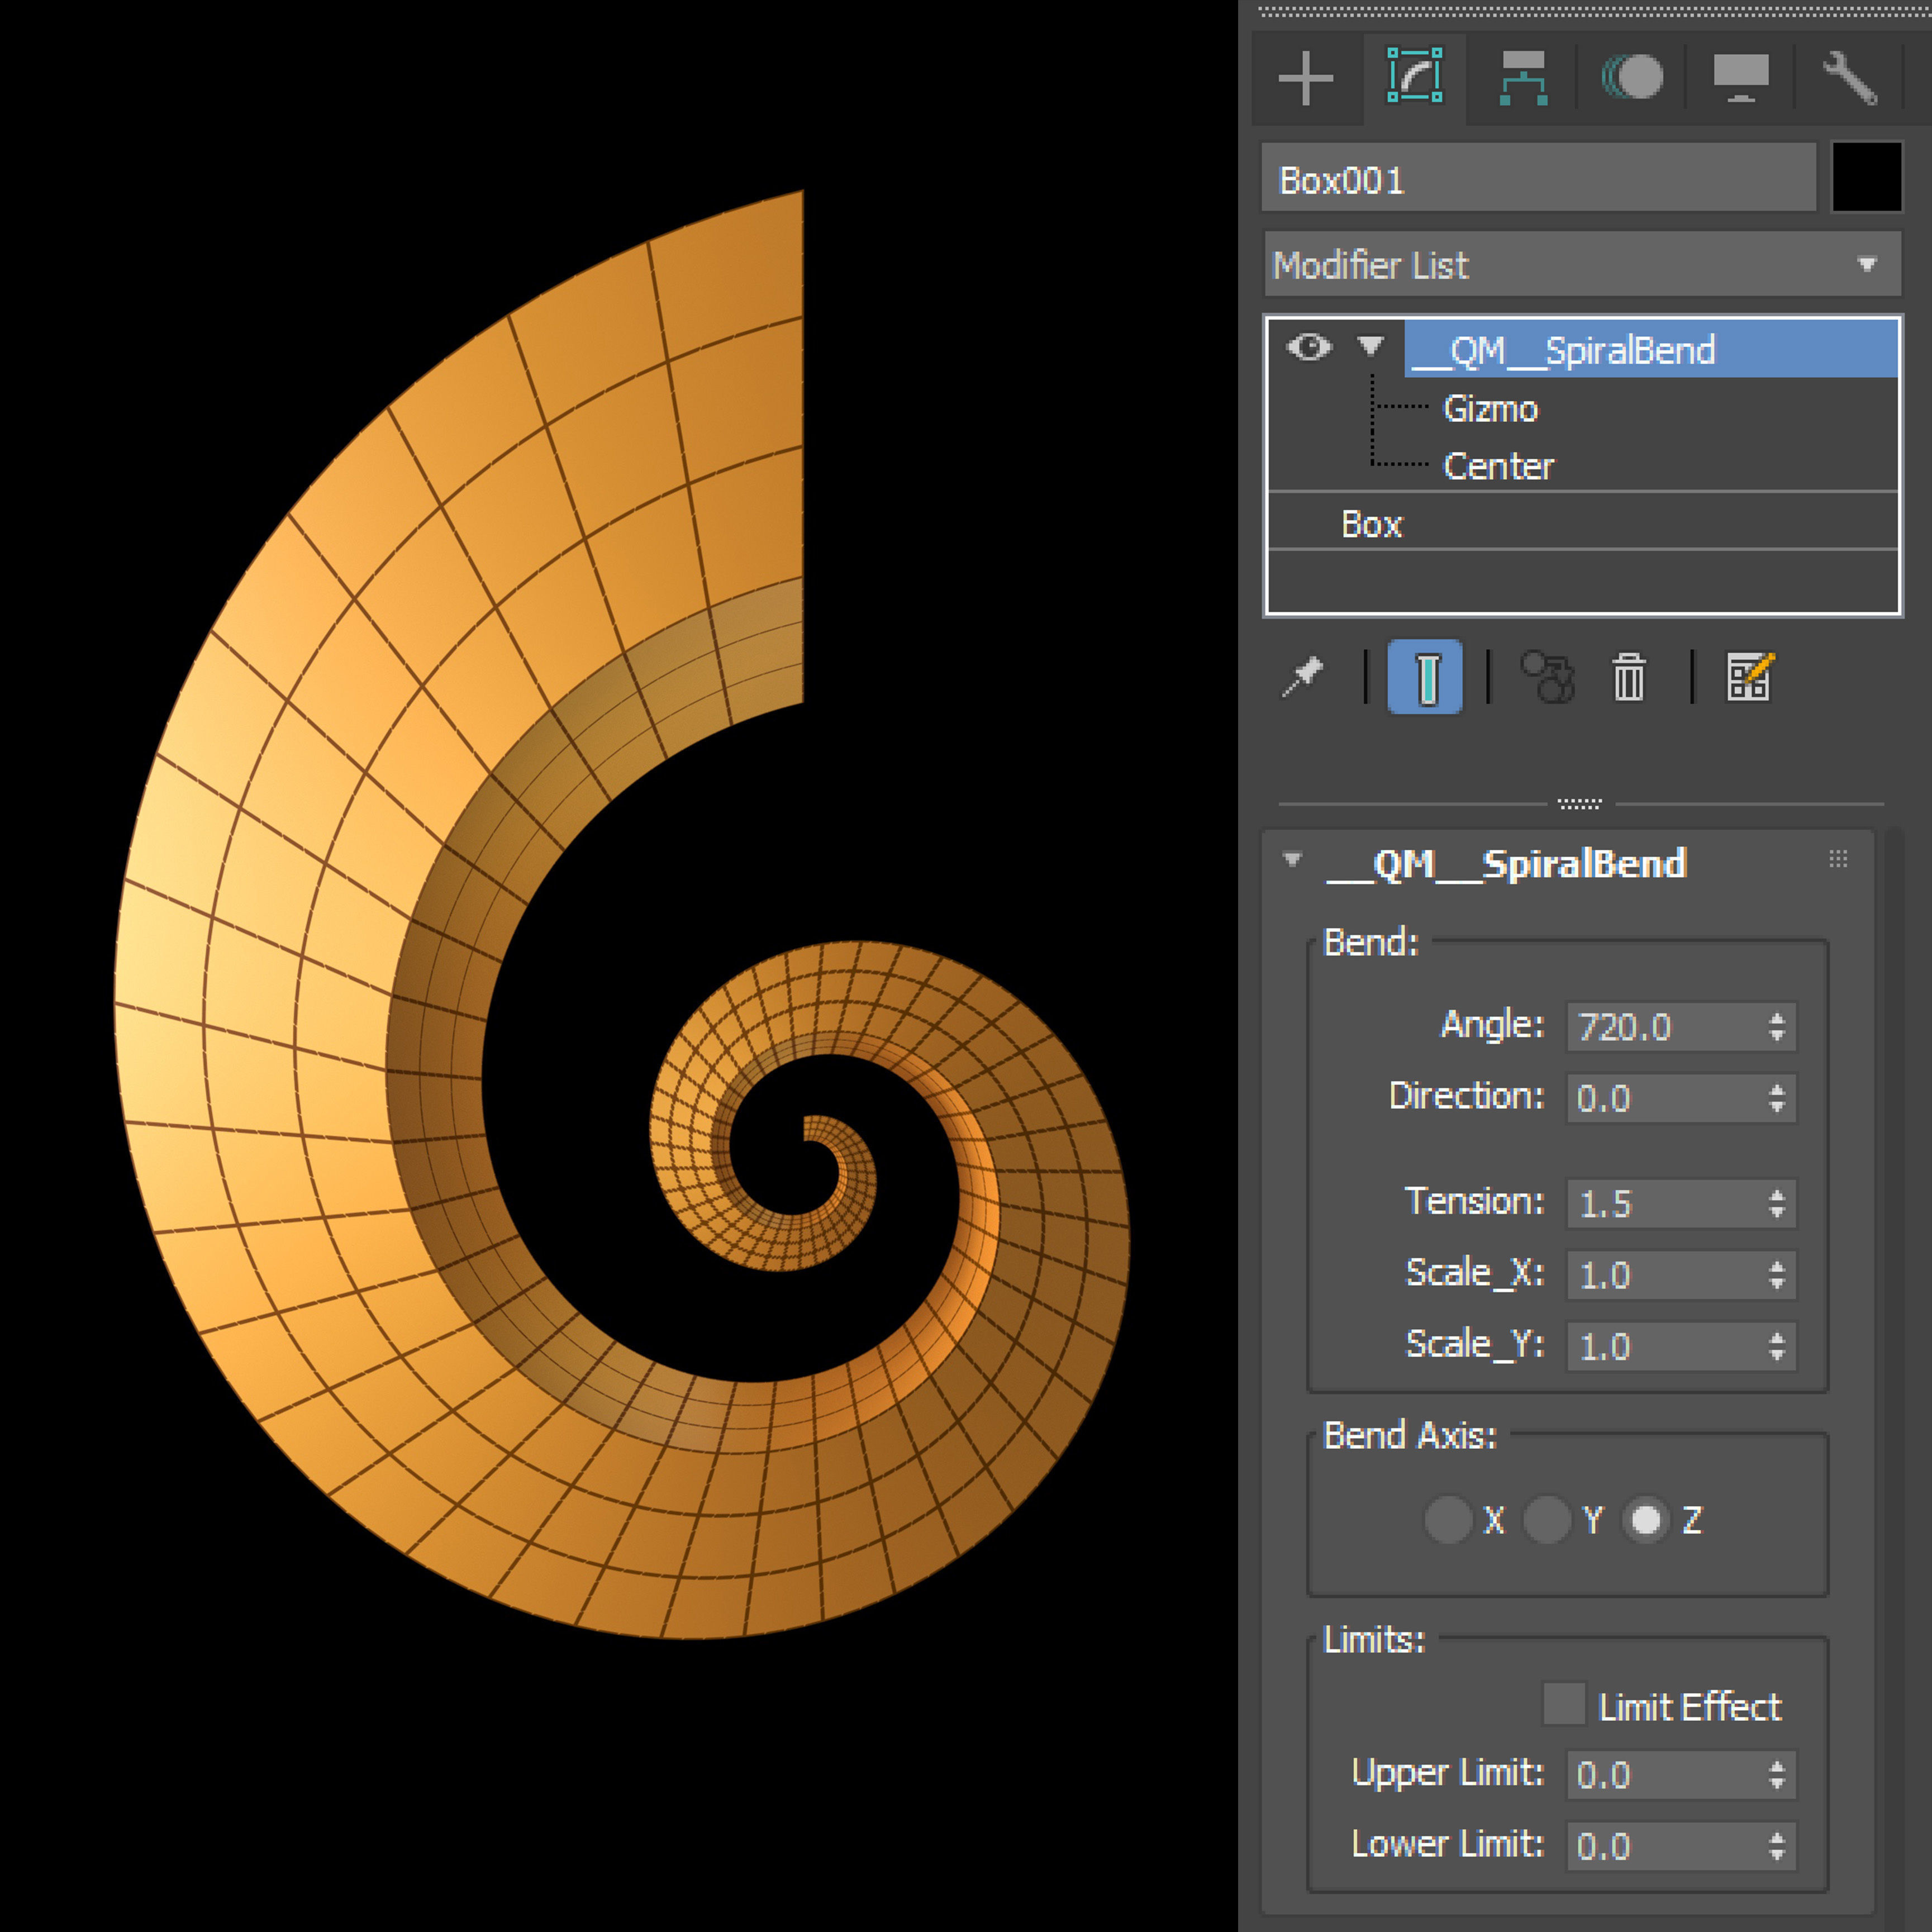This screenshot has height=1932, width=1932.
Task: Select the X bend axis radio button
Action: (1448, 1520)
